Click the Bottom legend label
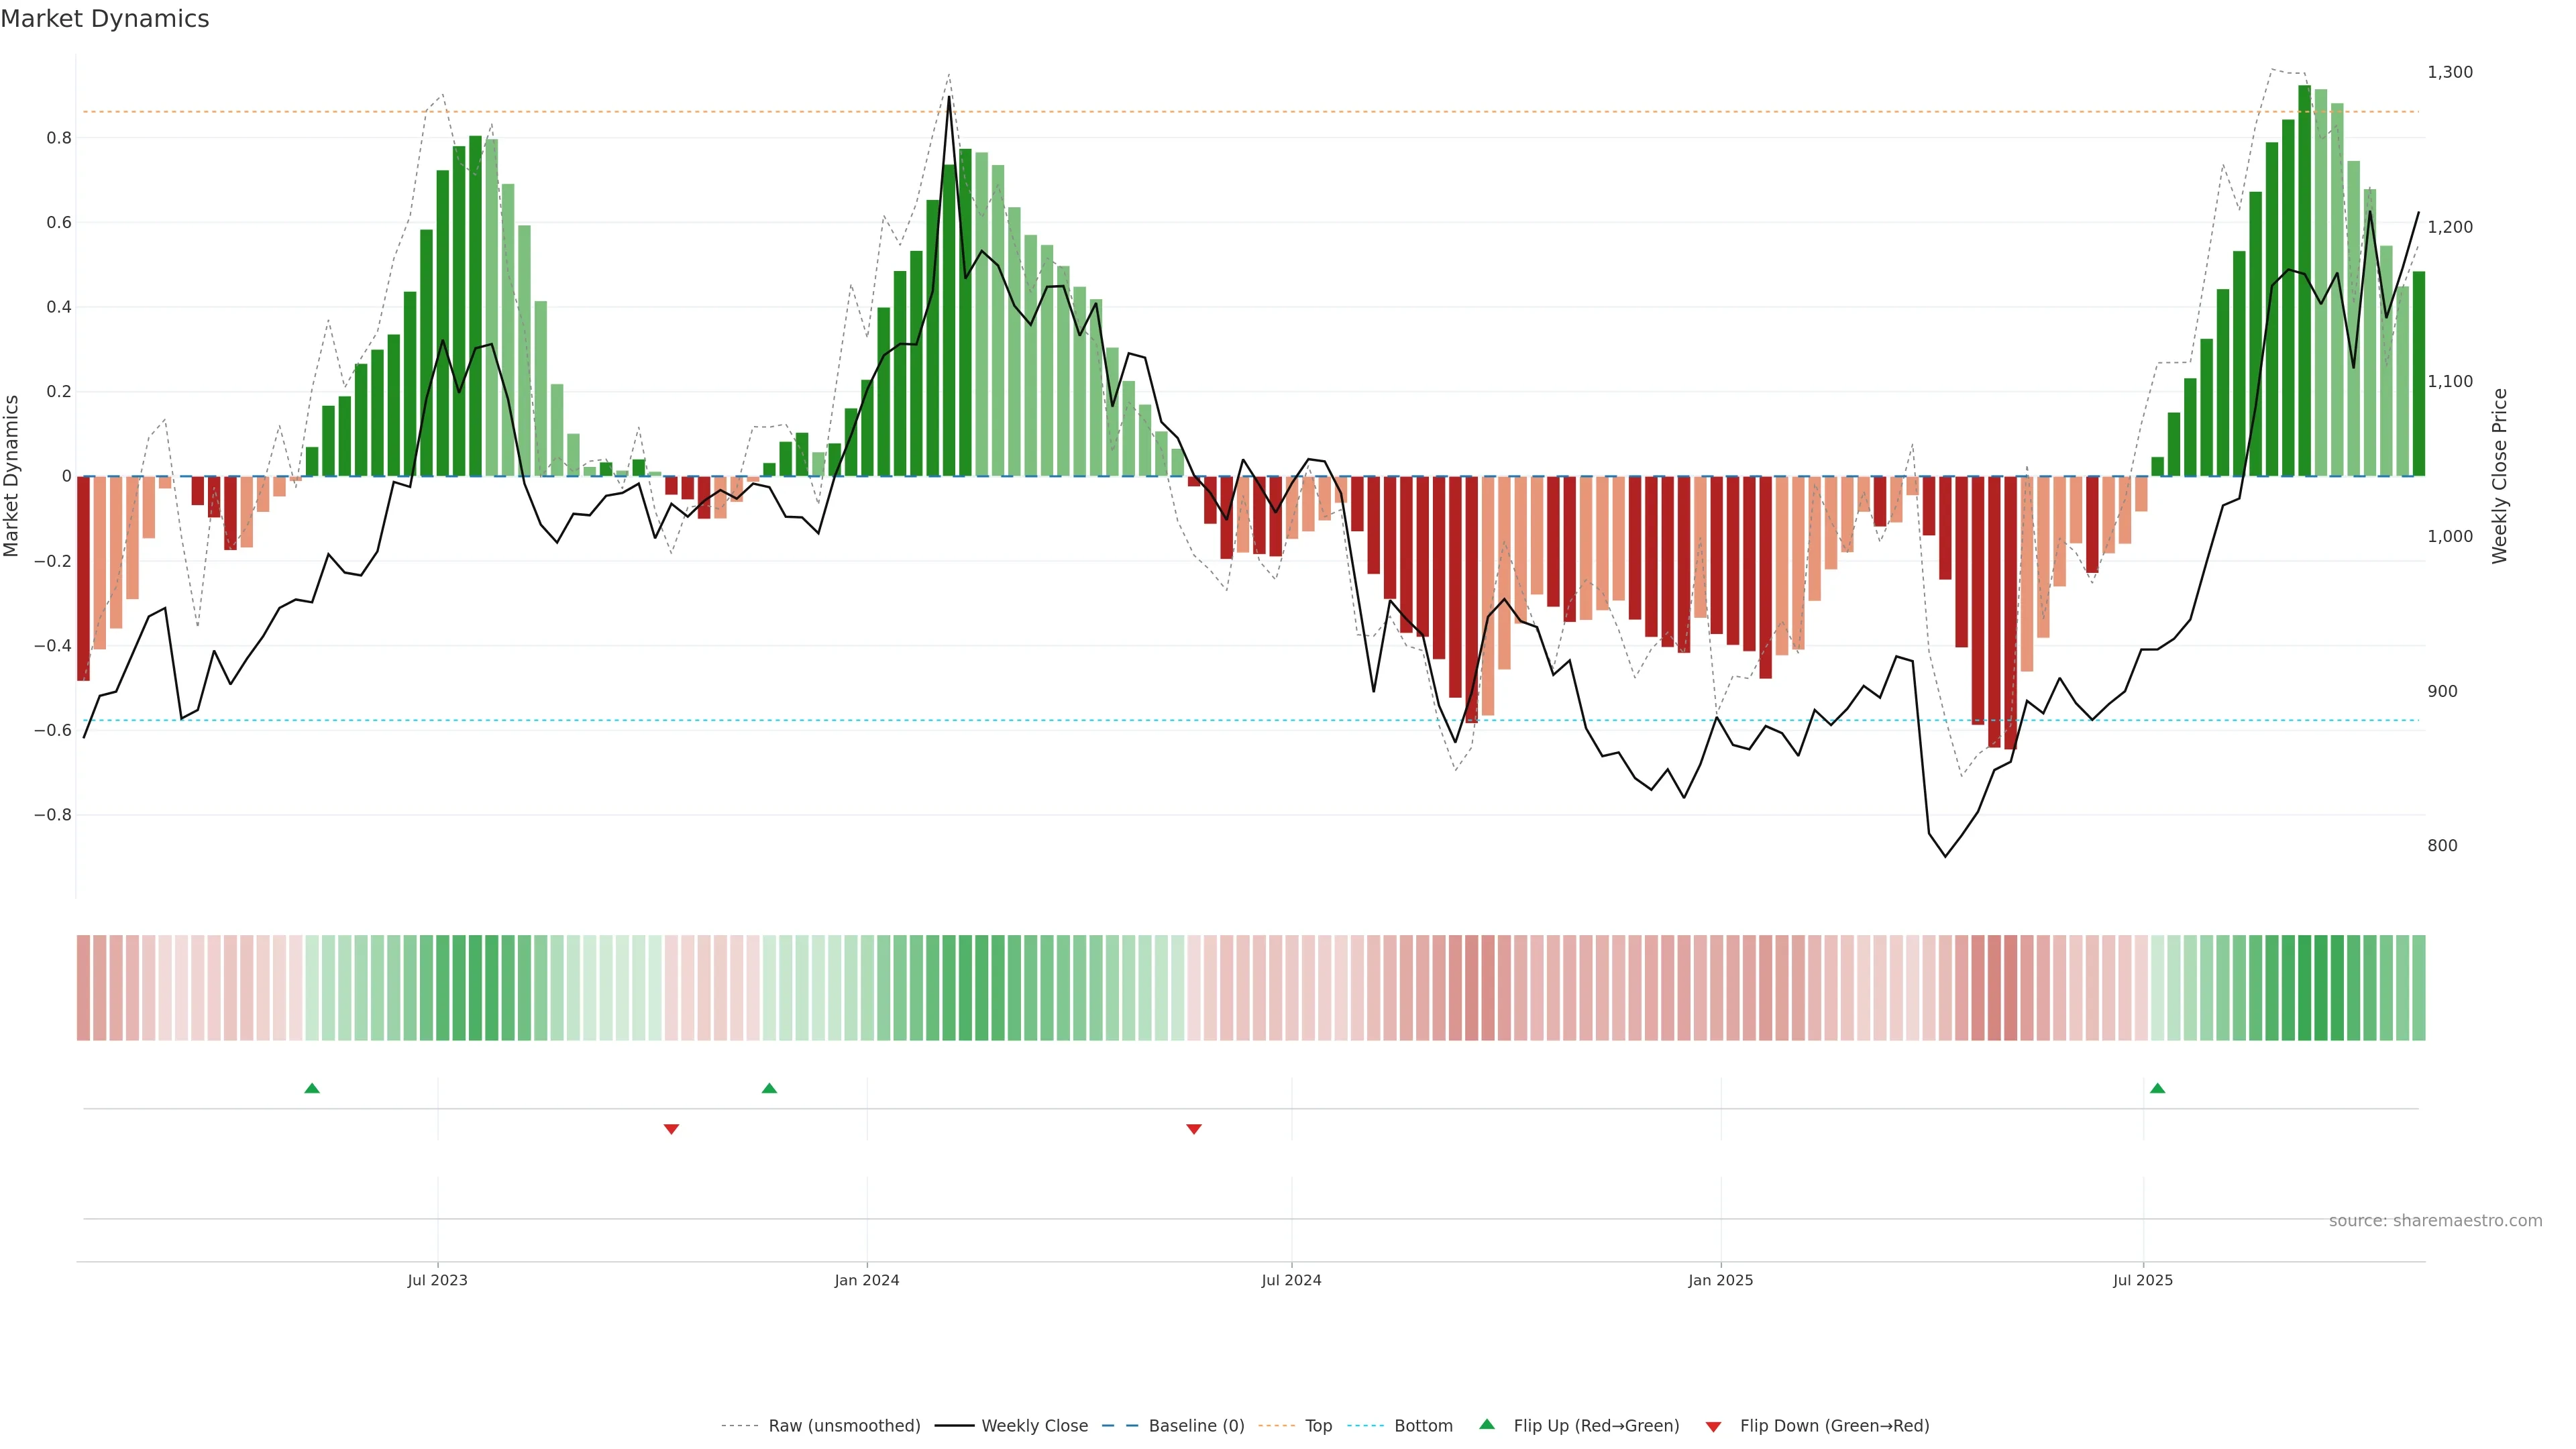 [x=1423, y=1426]
